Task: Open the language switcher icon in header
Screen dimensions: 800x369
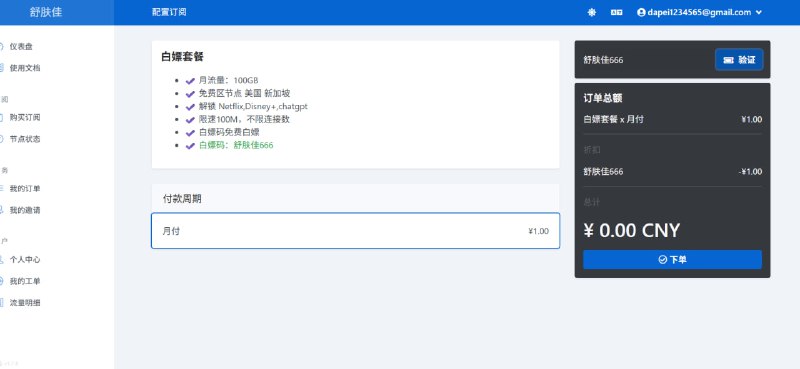Action: (616, 13)
